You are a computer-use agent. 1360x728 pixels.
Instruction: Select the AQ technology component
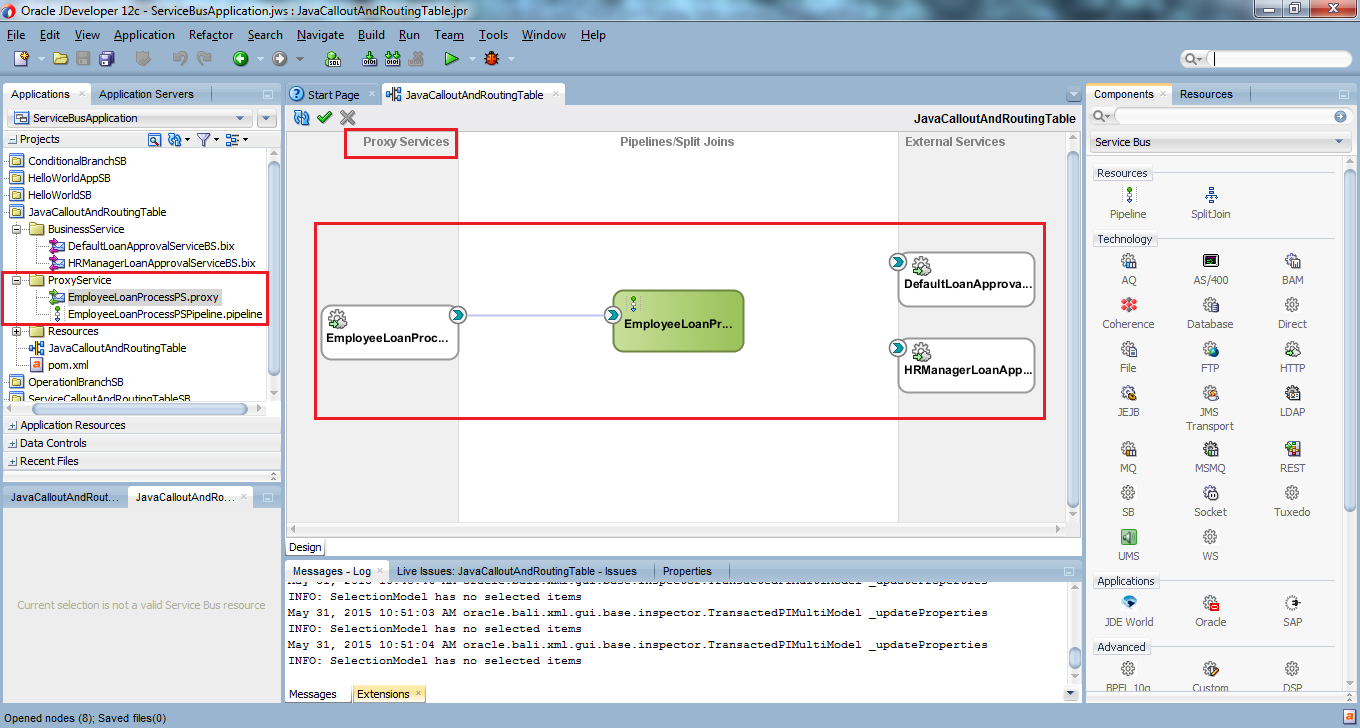click(1128, 269)
